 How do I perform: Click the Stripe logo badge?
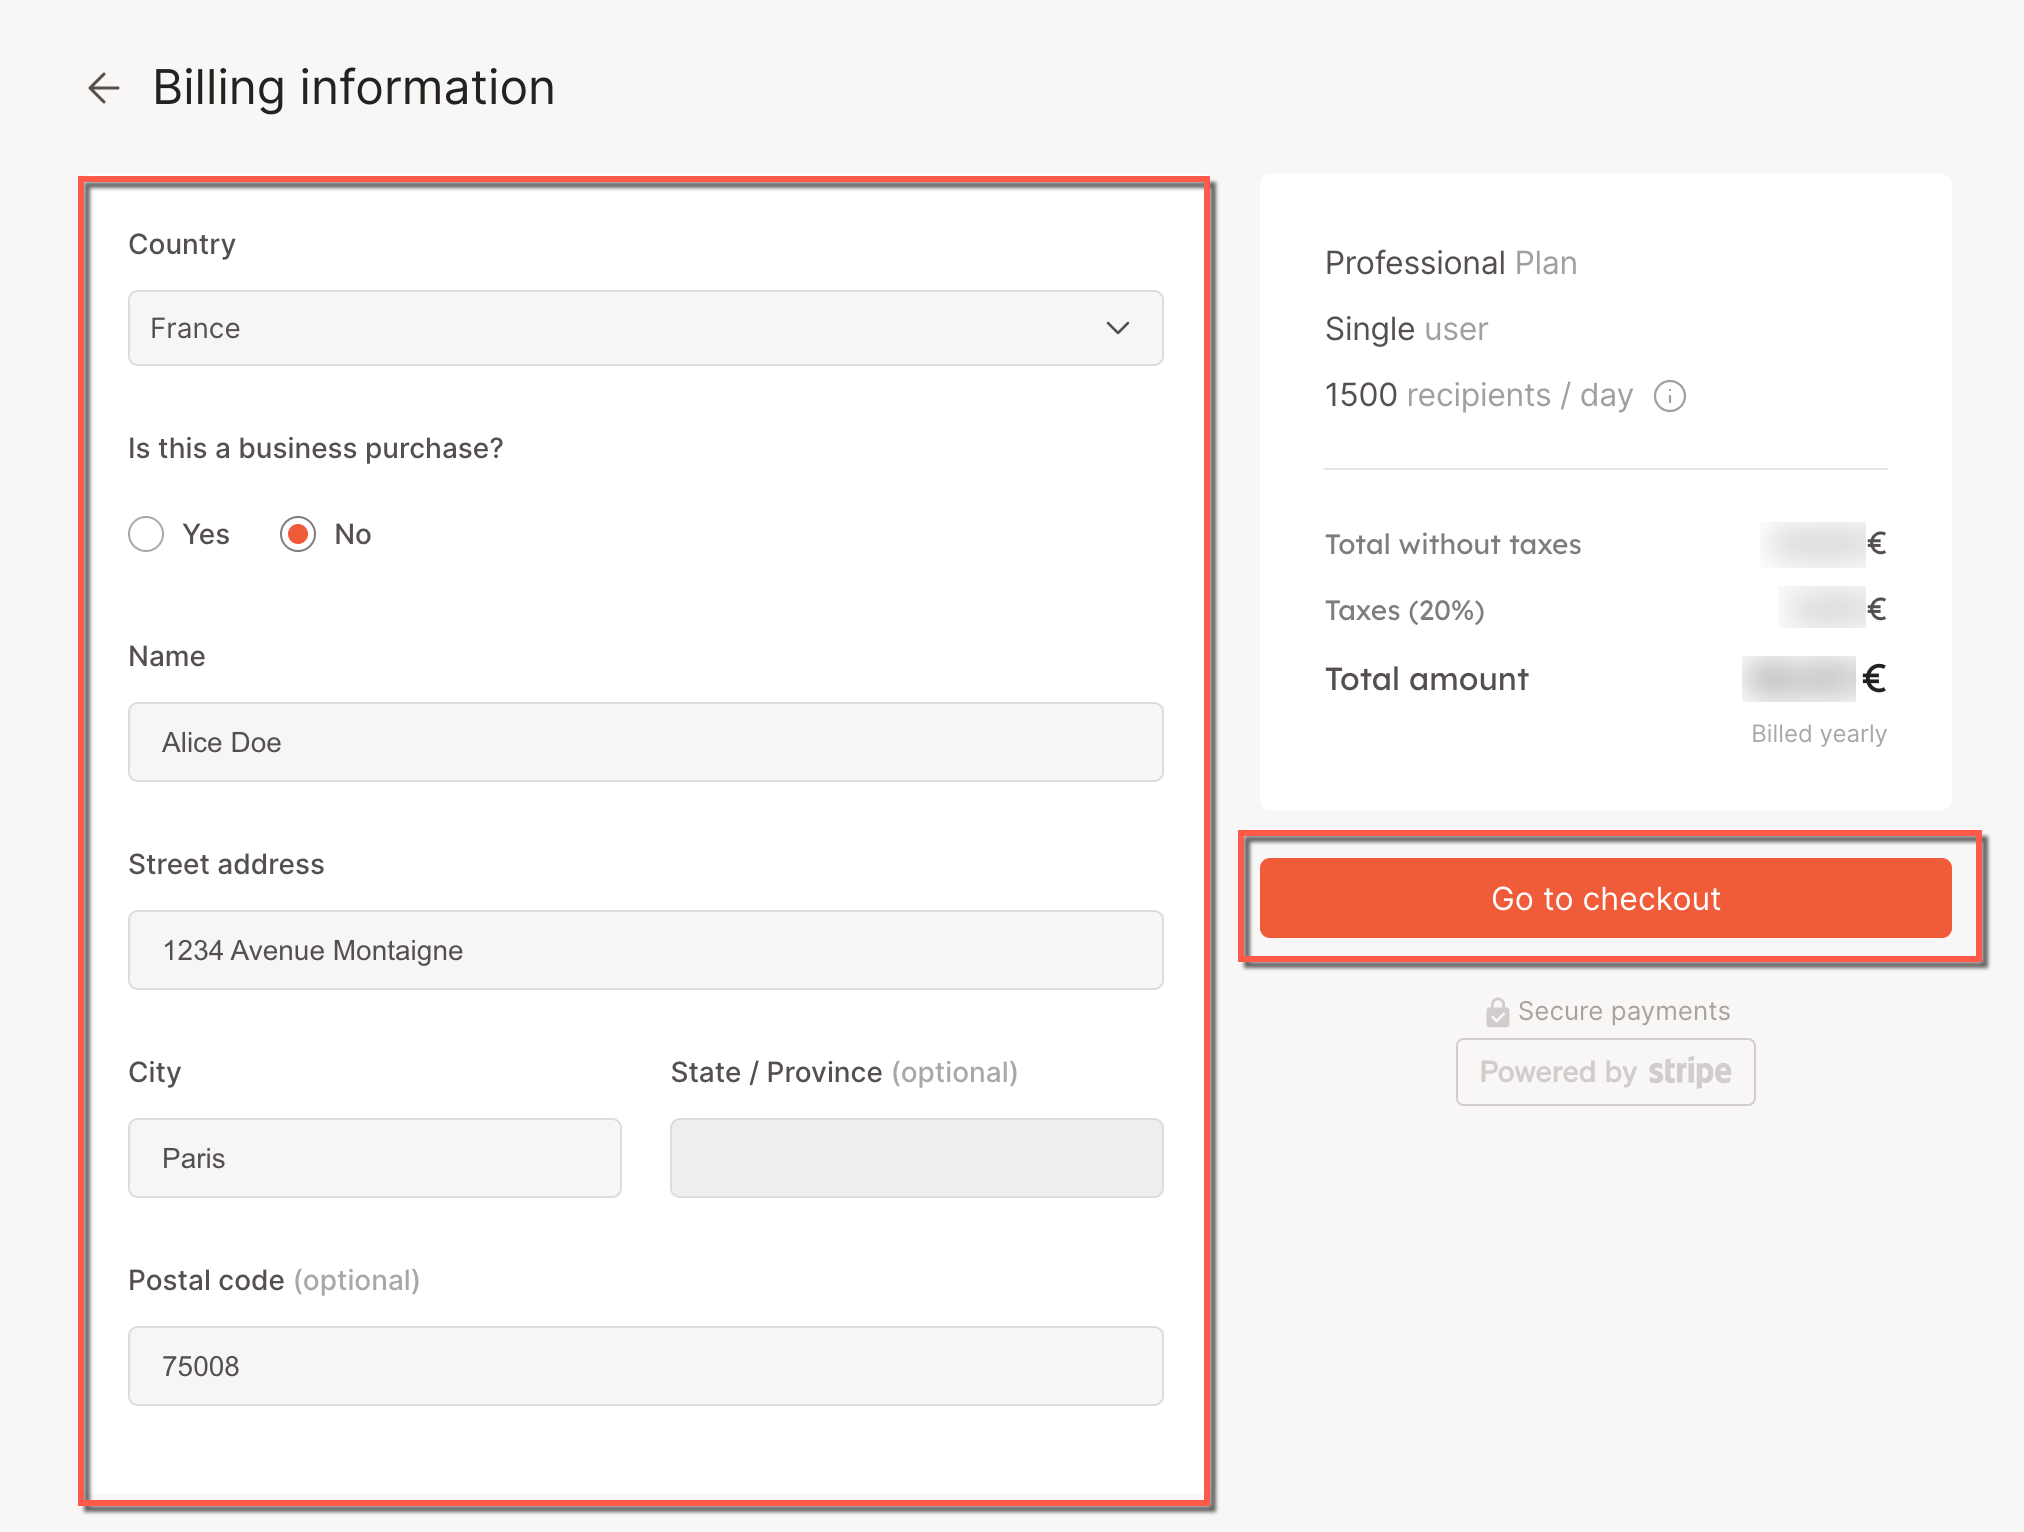tap(1689, 1072)
